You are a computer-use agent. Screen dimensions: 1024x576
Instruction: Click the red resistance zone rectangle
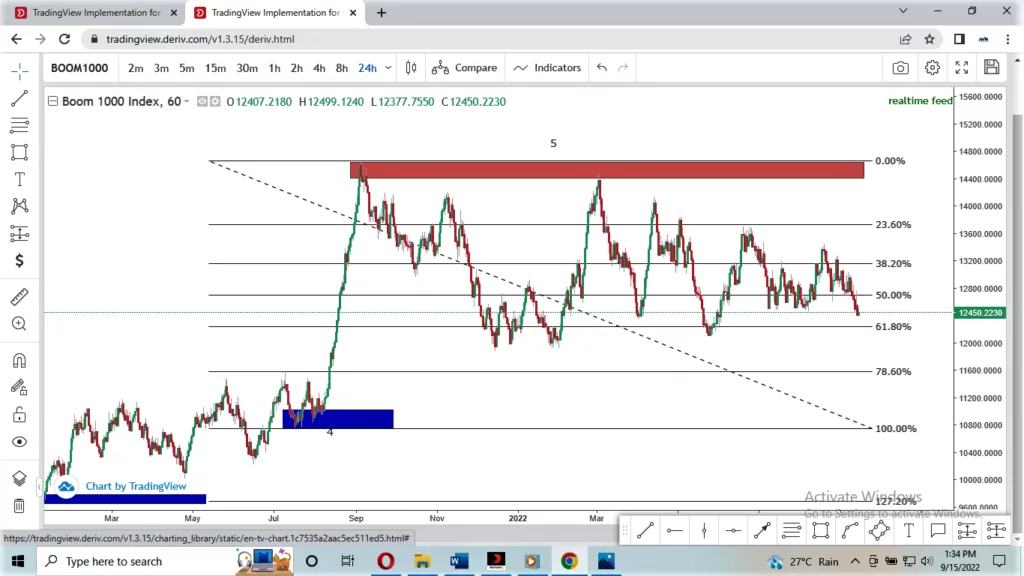(607, 170)
